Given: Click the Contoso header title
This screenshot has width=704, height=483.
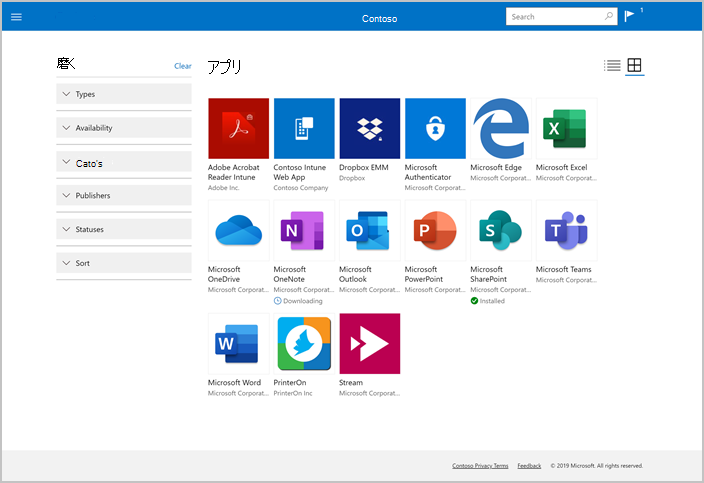Looking at the screenshot, I should click(x=379, y=18).
